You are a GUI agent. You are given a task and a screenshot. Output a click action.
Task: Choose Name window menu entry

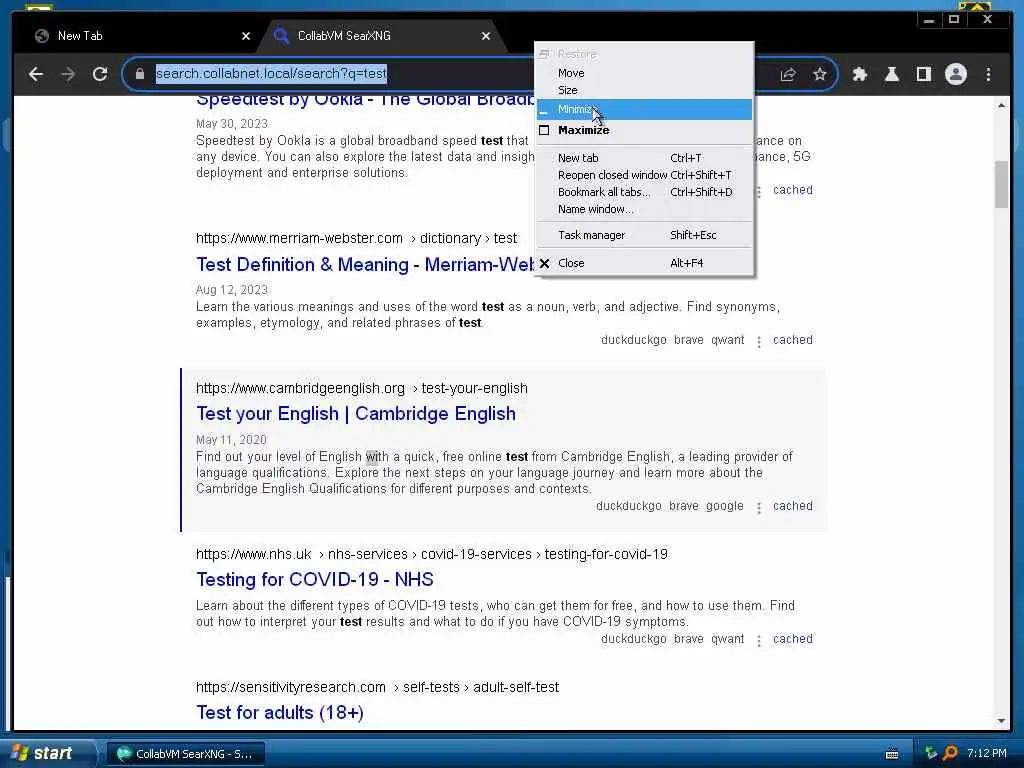coord(644,209)
